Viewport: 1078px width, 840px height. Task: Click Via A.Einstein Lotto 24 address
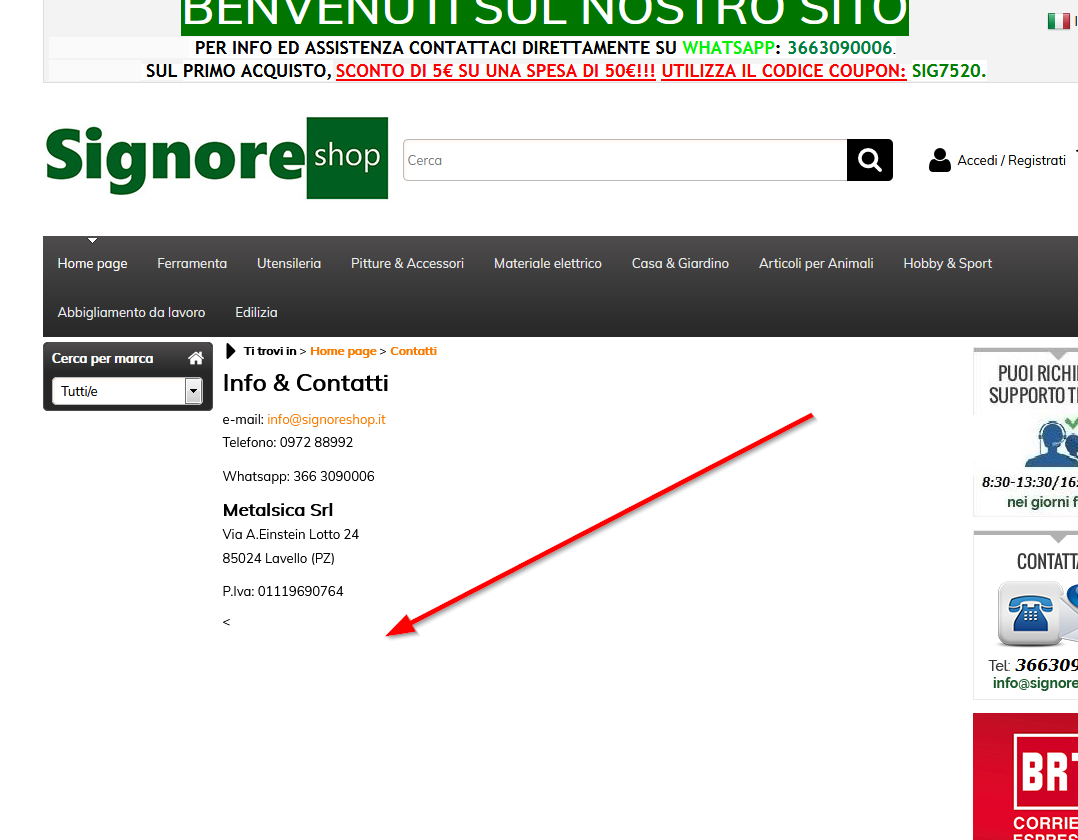[x=291, y=535]
